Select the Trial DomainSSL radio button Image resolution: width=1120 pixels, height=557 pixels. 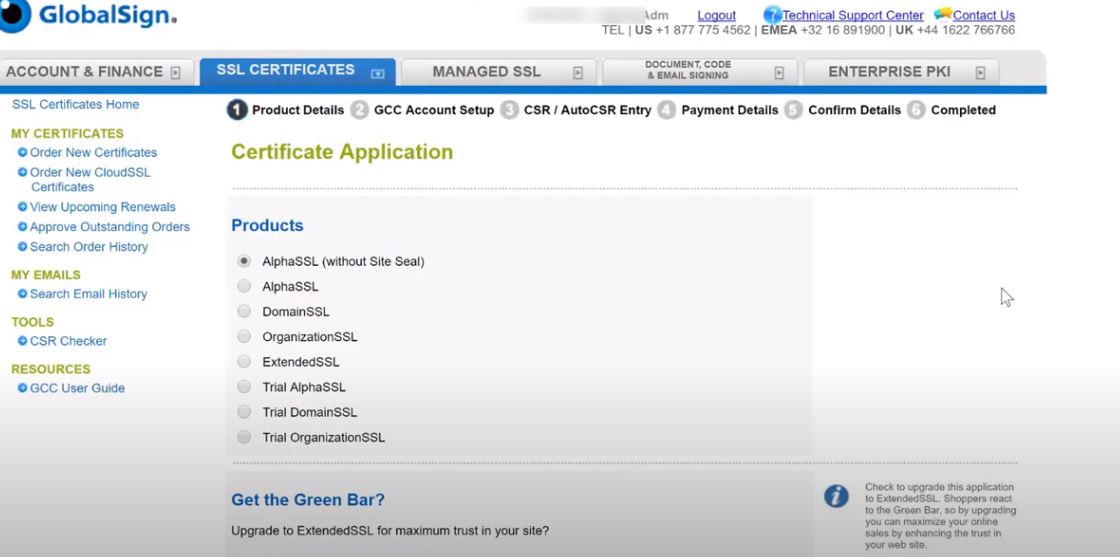[244, 412]
